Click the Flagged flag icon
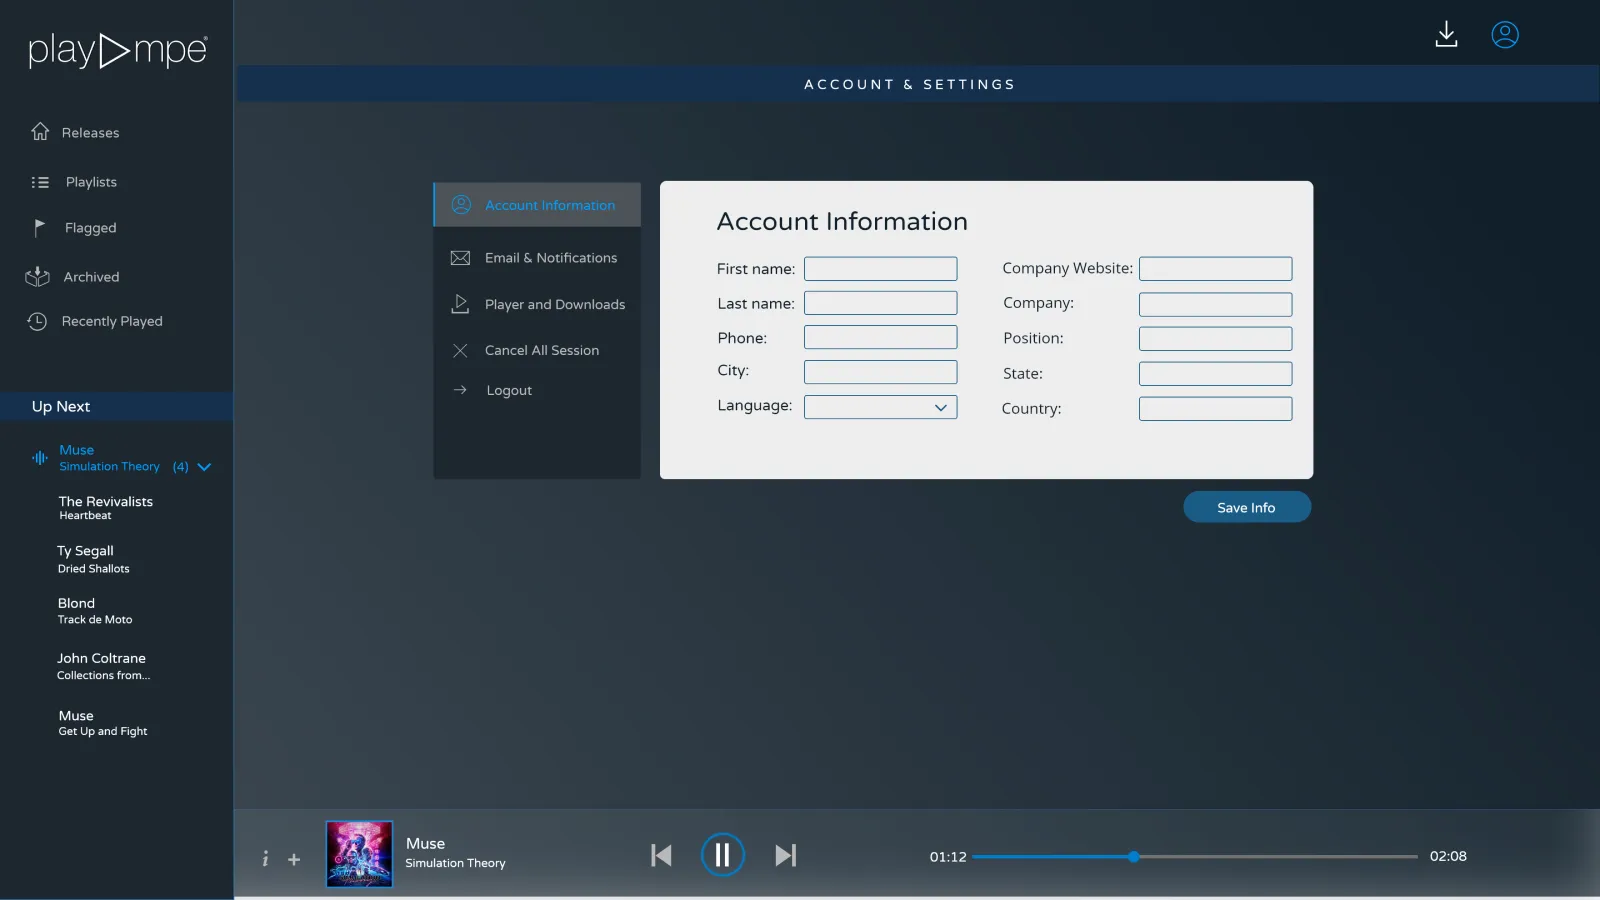This screenshot has height=900, width=1600. [40, 227]
